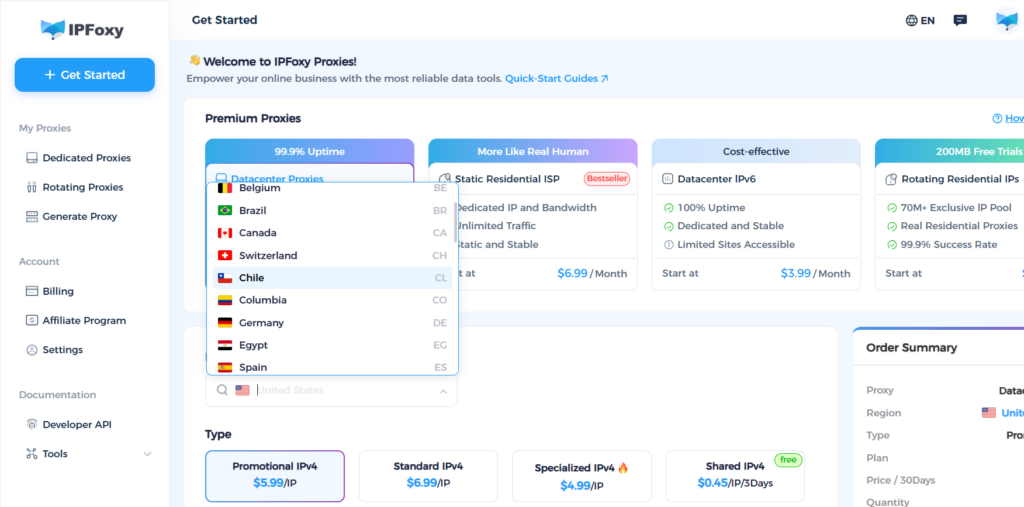Image resolution: width=1024 pixels, height=507 pixels.
Task: Click the IPFoxy logo icon
Action: 52,29
